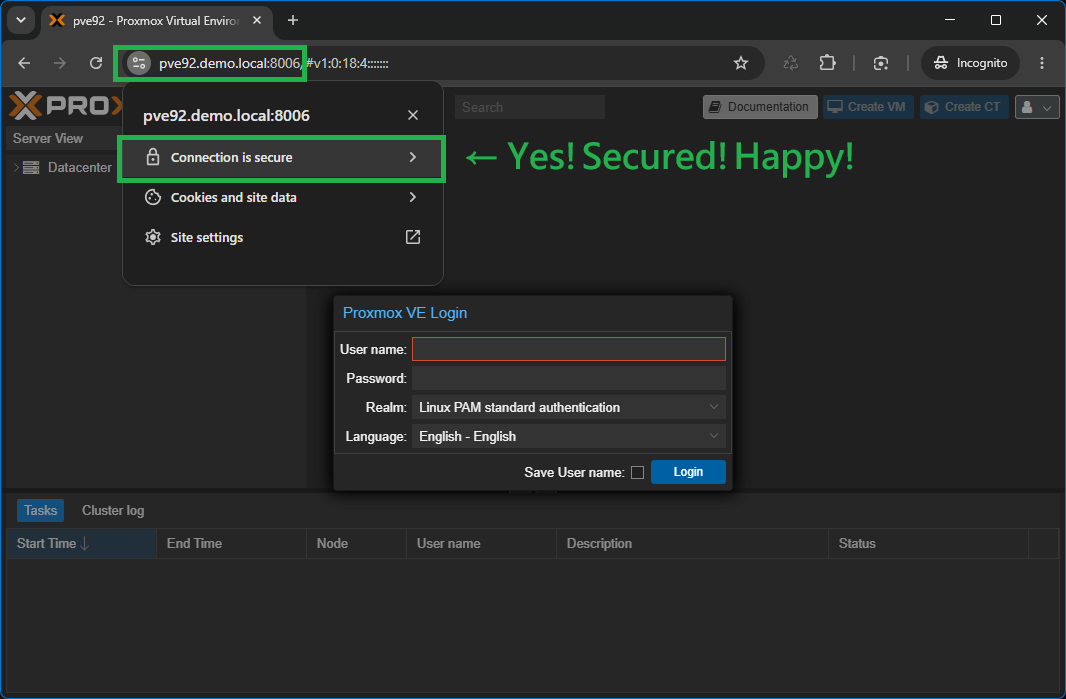
Task: Click the Status column header
Action: pyautogui.click(x=928, y=543)
